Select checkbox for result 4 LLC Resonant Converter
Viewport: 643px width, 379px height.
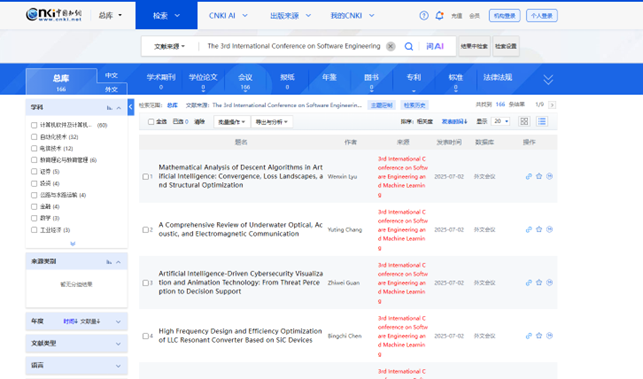click(x=145, y=336)
